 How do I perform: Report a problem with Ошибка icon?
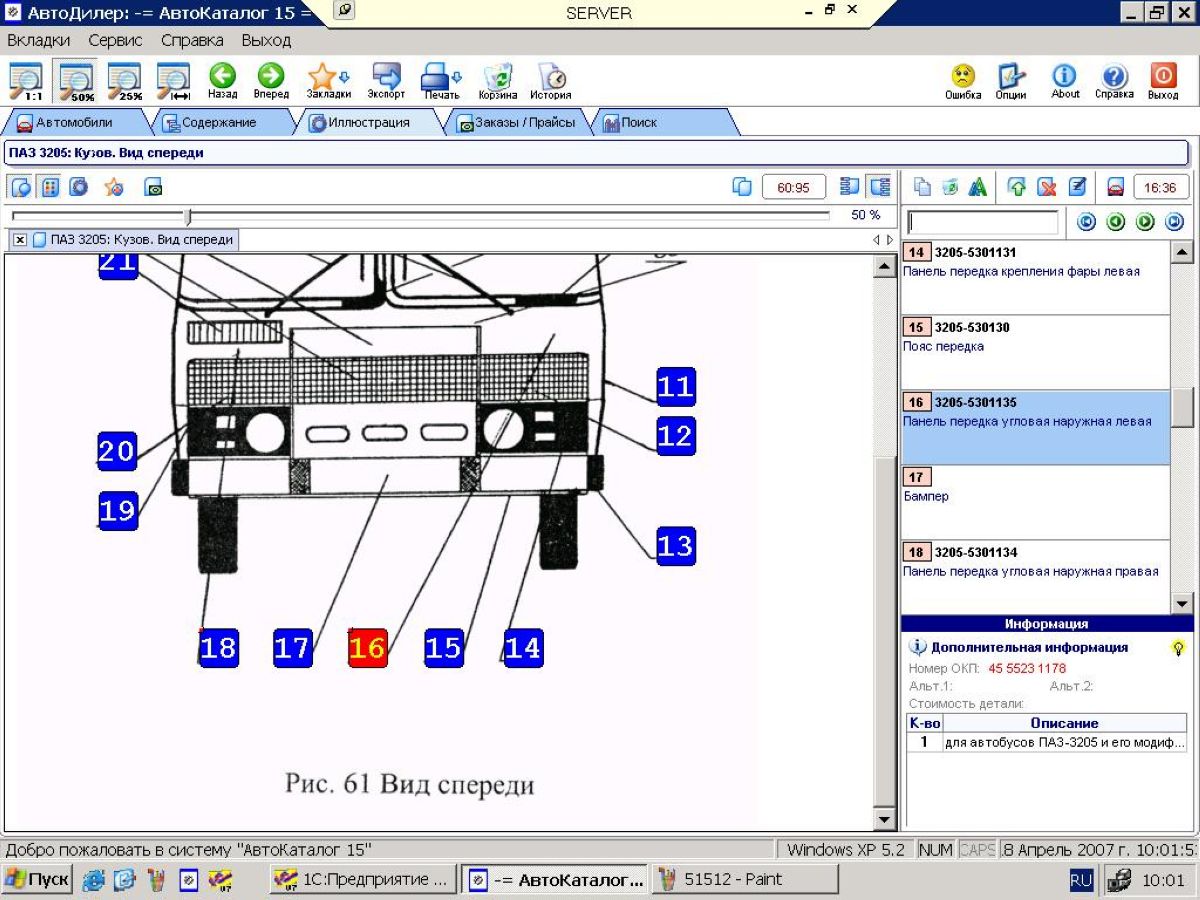click(962, 80)
